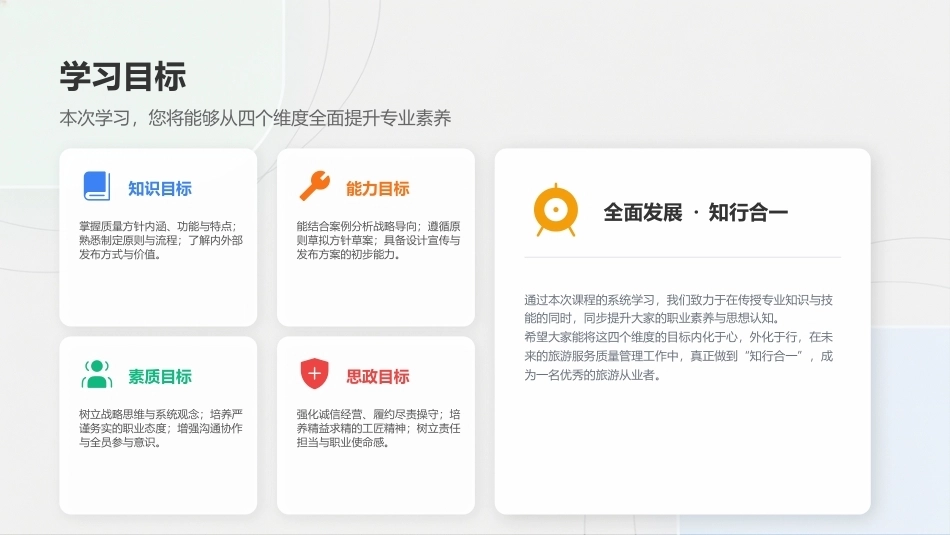Click the paragraph starting 掌握质量方针内涵
The height and width of the screenshot is (535, 950).
pos(161,241)
